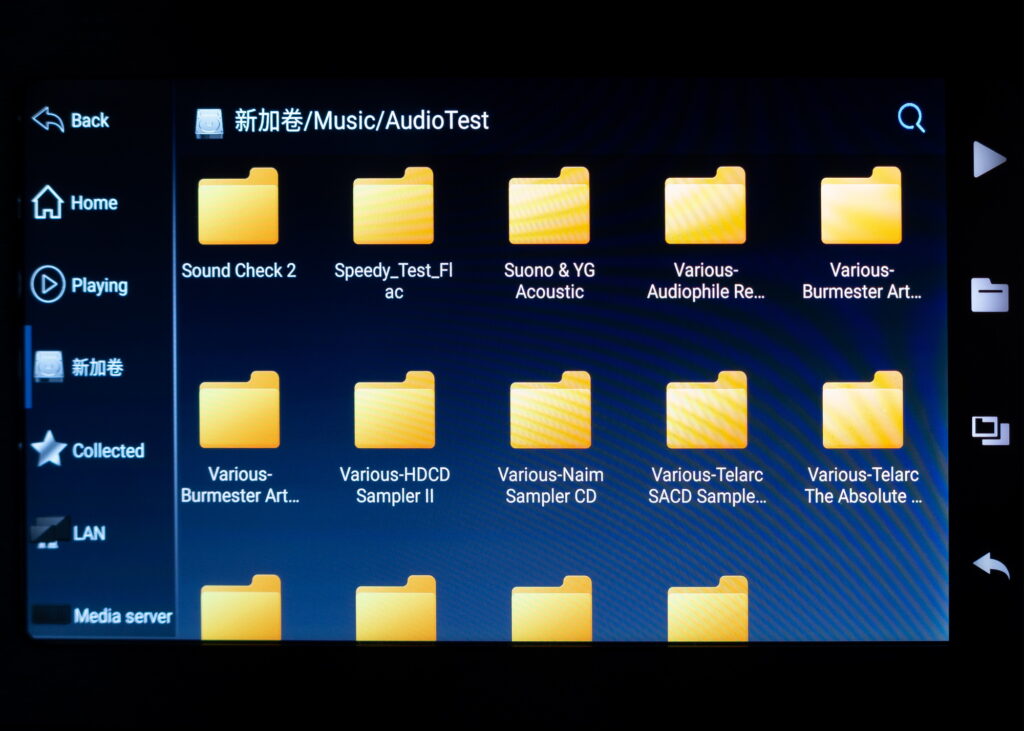The width and height of the screenshot is (1024, 731).
Task: Go back using the Back arrow icon
Action: coord(48,120)
